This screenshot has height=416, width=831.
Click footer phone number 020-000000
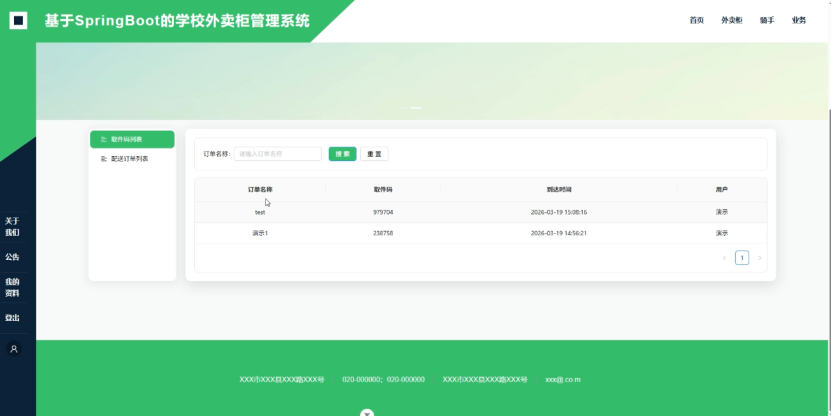click(383, 379)
